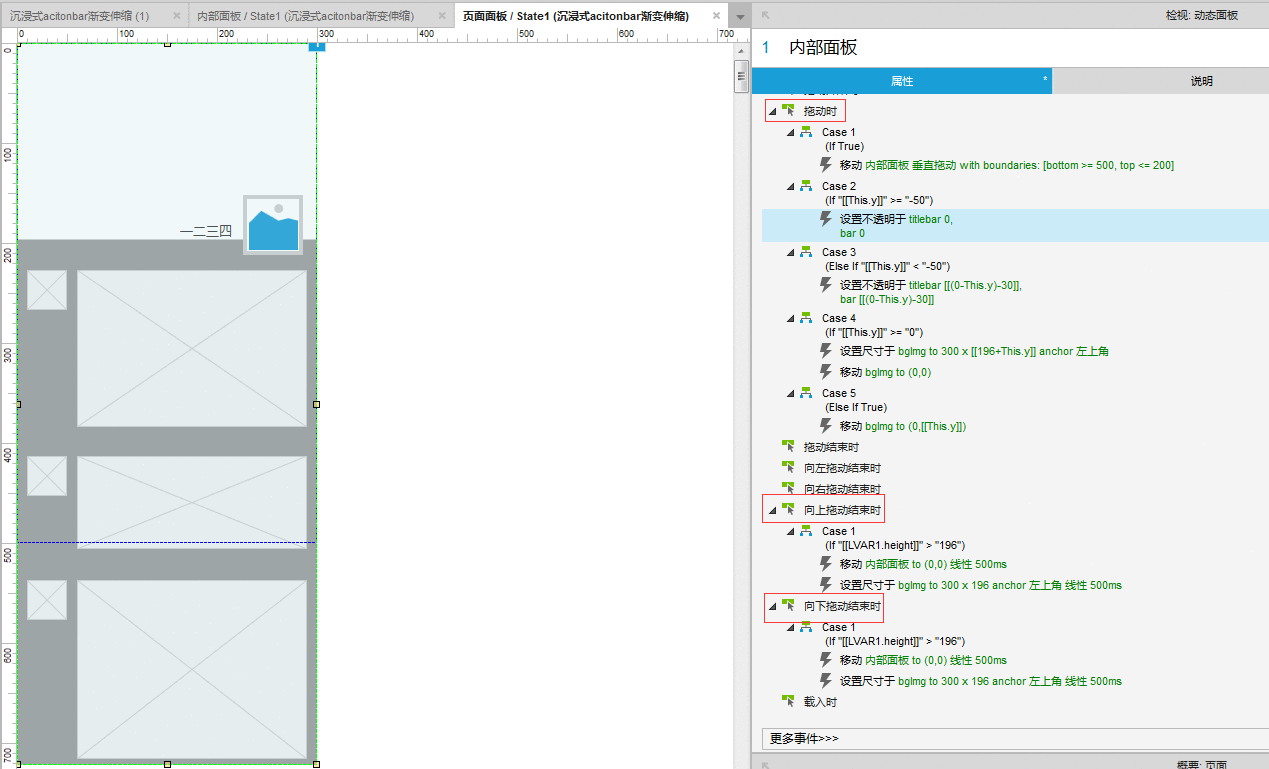The image size is (1269, 769).
Task: Click Case 1 icon under 向上拖动结束时
Action: [806, 531]
